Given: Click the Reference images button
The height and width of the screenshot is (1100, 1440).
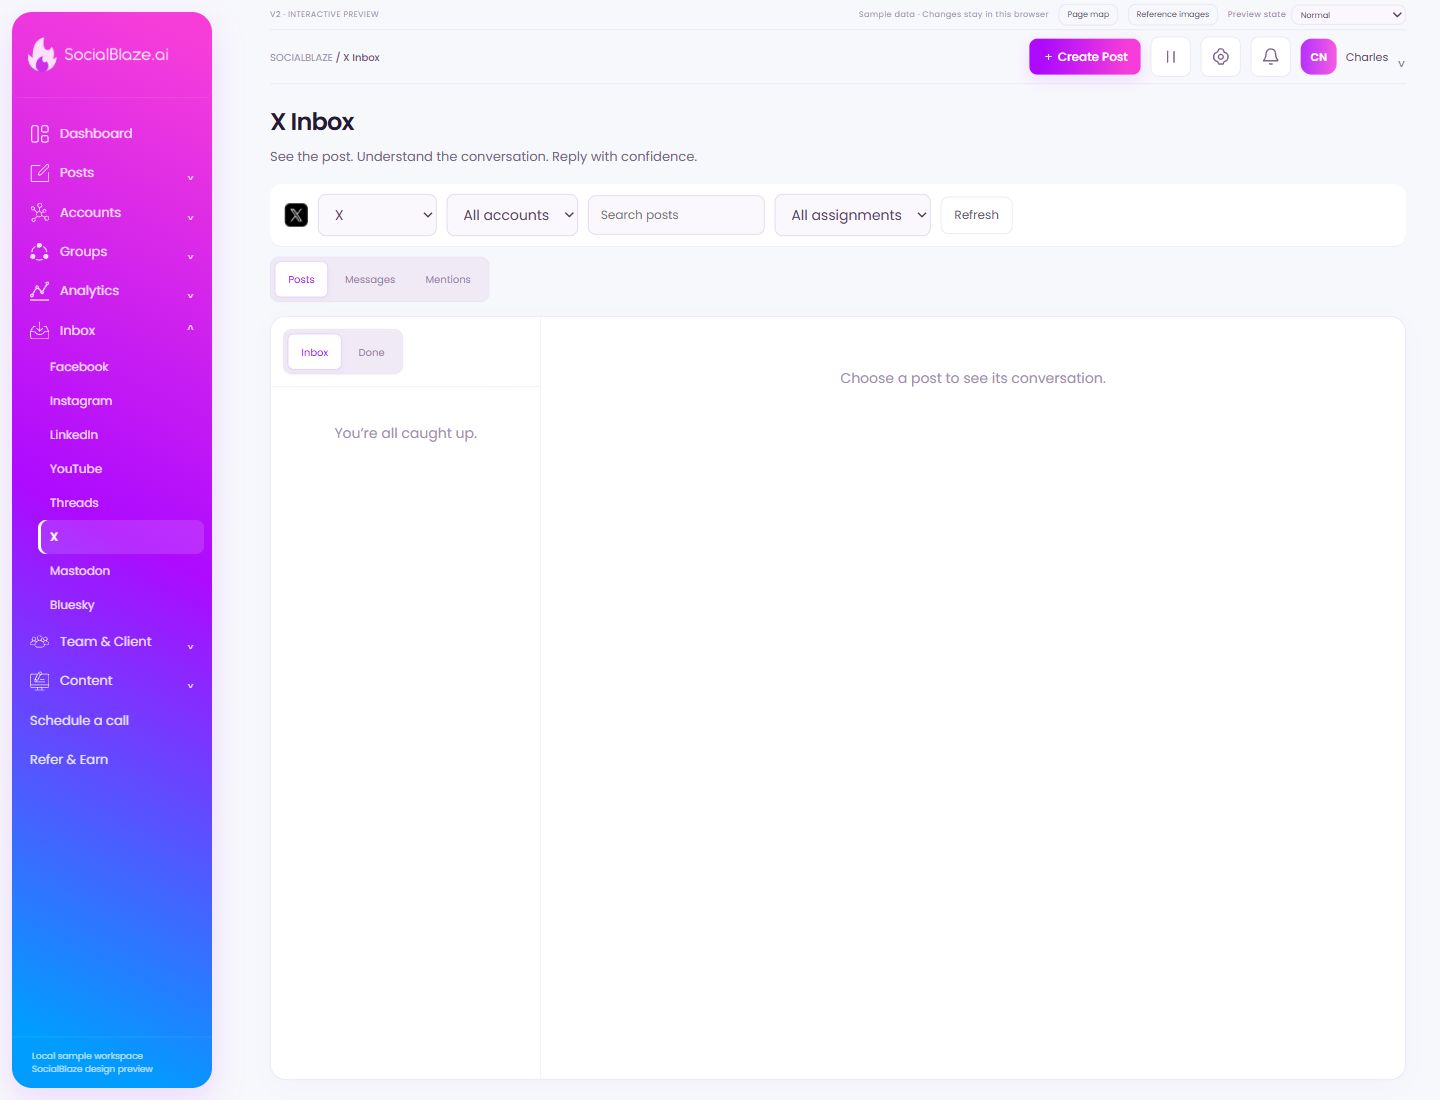Looking at the screenshot, I should 1172,15.
